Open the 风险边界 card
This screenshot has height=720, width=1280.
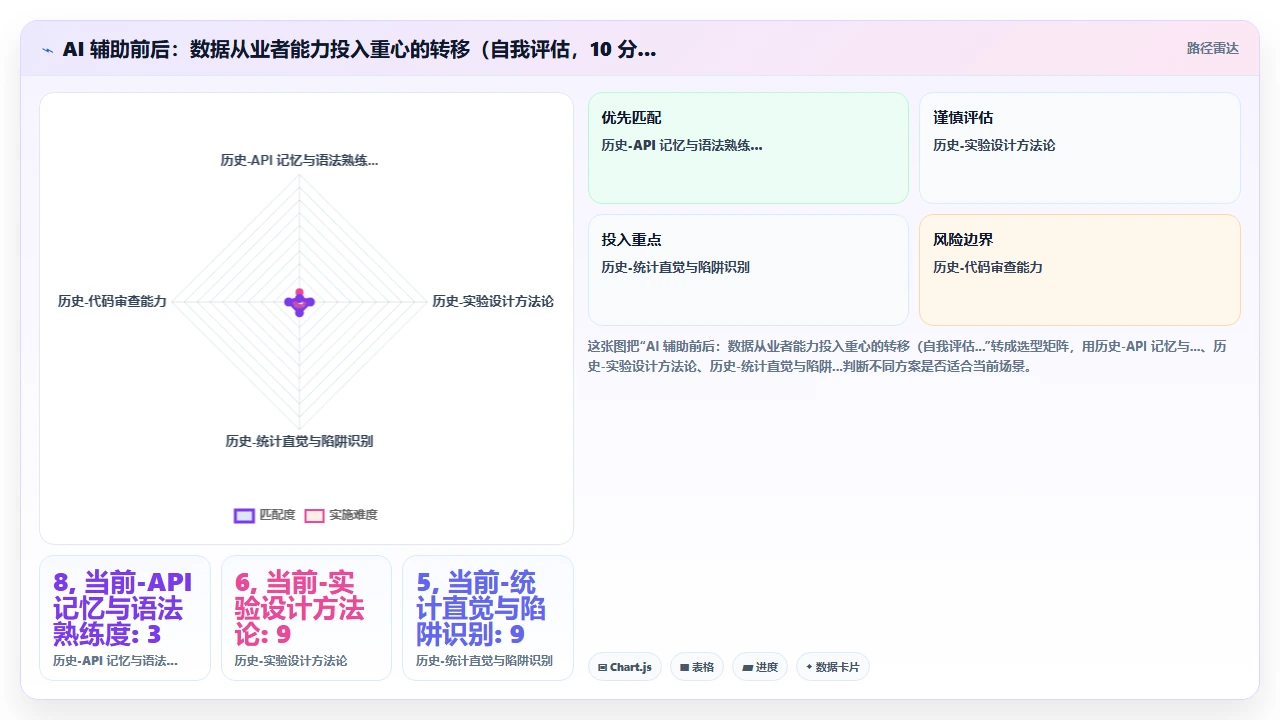1080,270
